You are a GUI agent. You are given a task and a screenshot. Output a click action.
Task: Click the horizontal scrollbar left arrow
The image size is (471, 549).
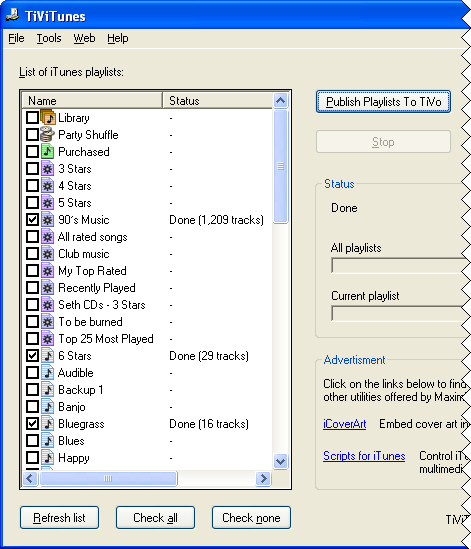pos(30,478)
